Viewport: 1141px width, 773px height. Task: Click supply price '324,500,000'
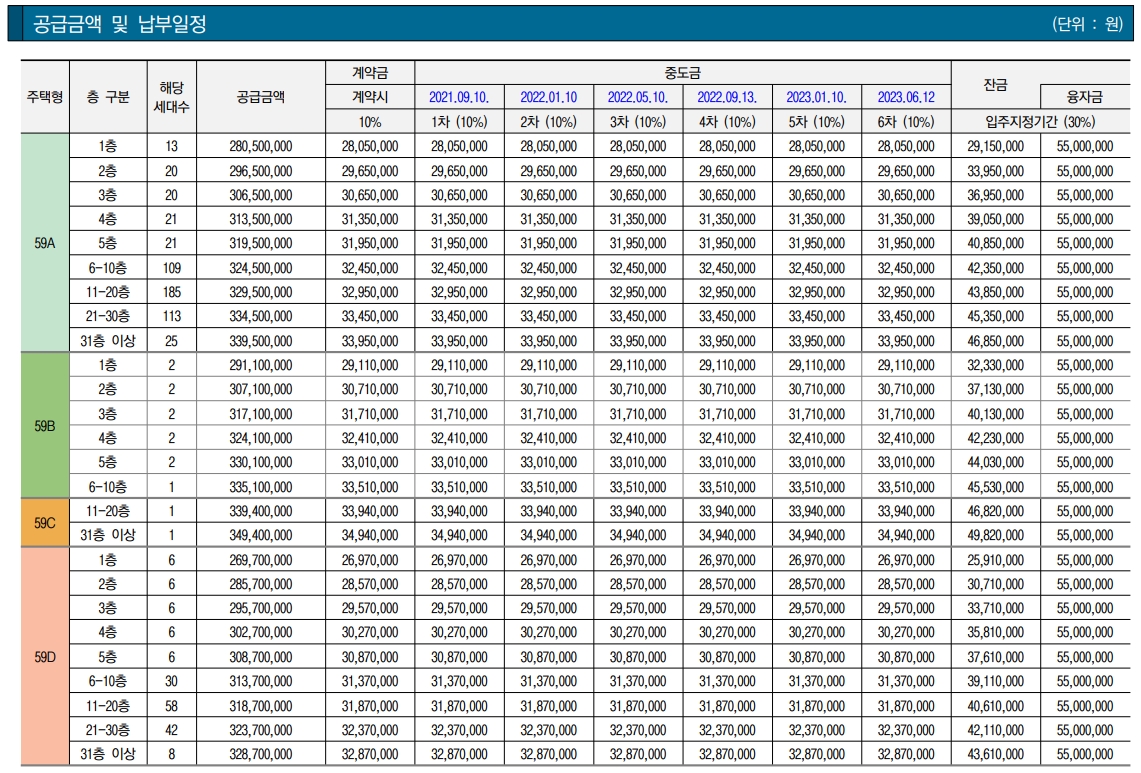(x=261, y=268)
